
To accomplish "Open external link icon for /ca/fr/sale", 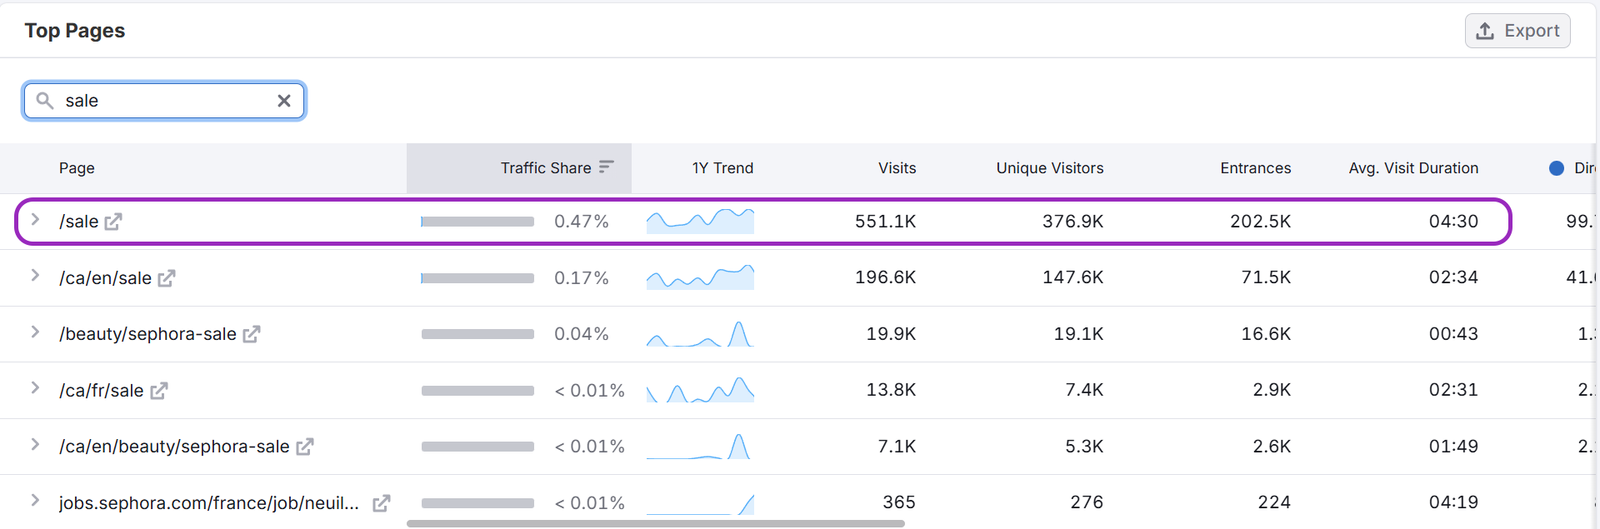I will pos(158,391).
